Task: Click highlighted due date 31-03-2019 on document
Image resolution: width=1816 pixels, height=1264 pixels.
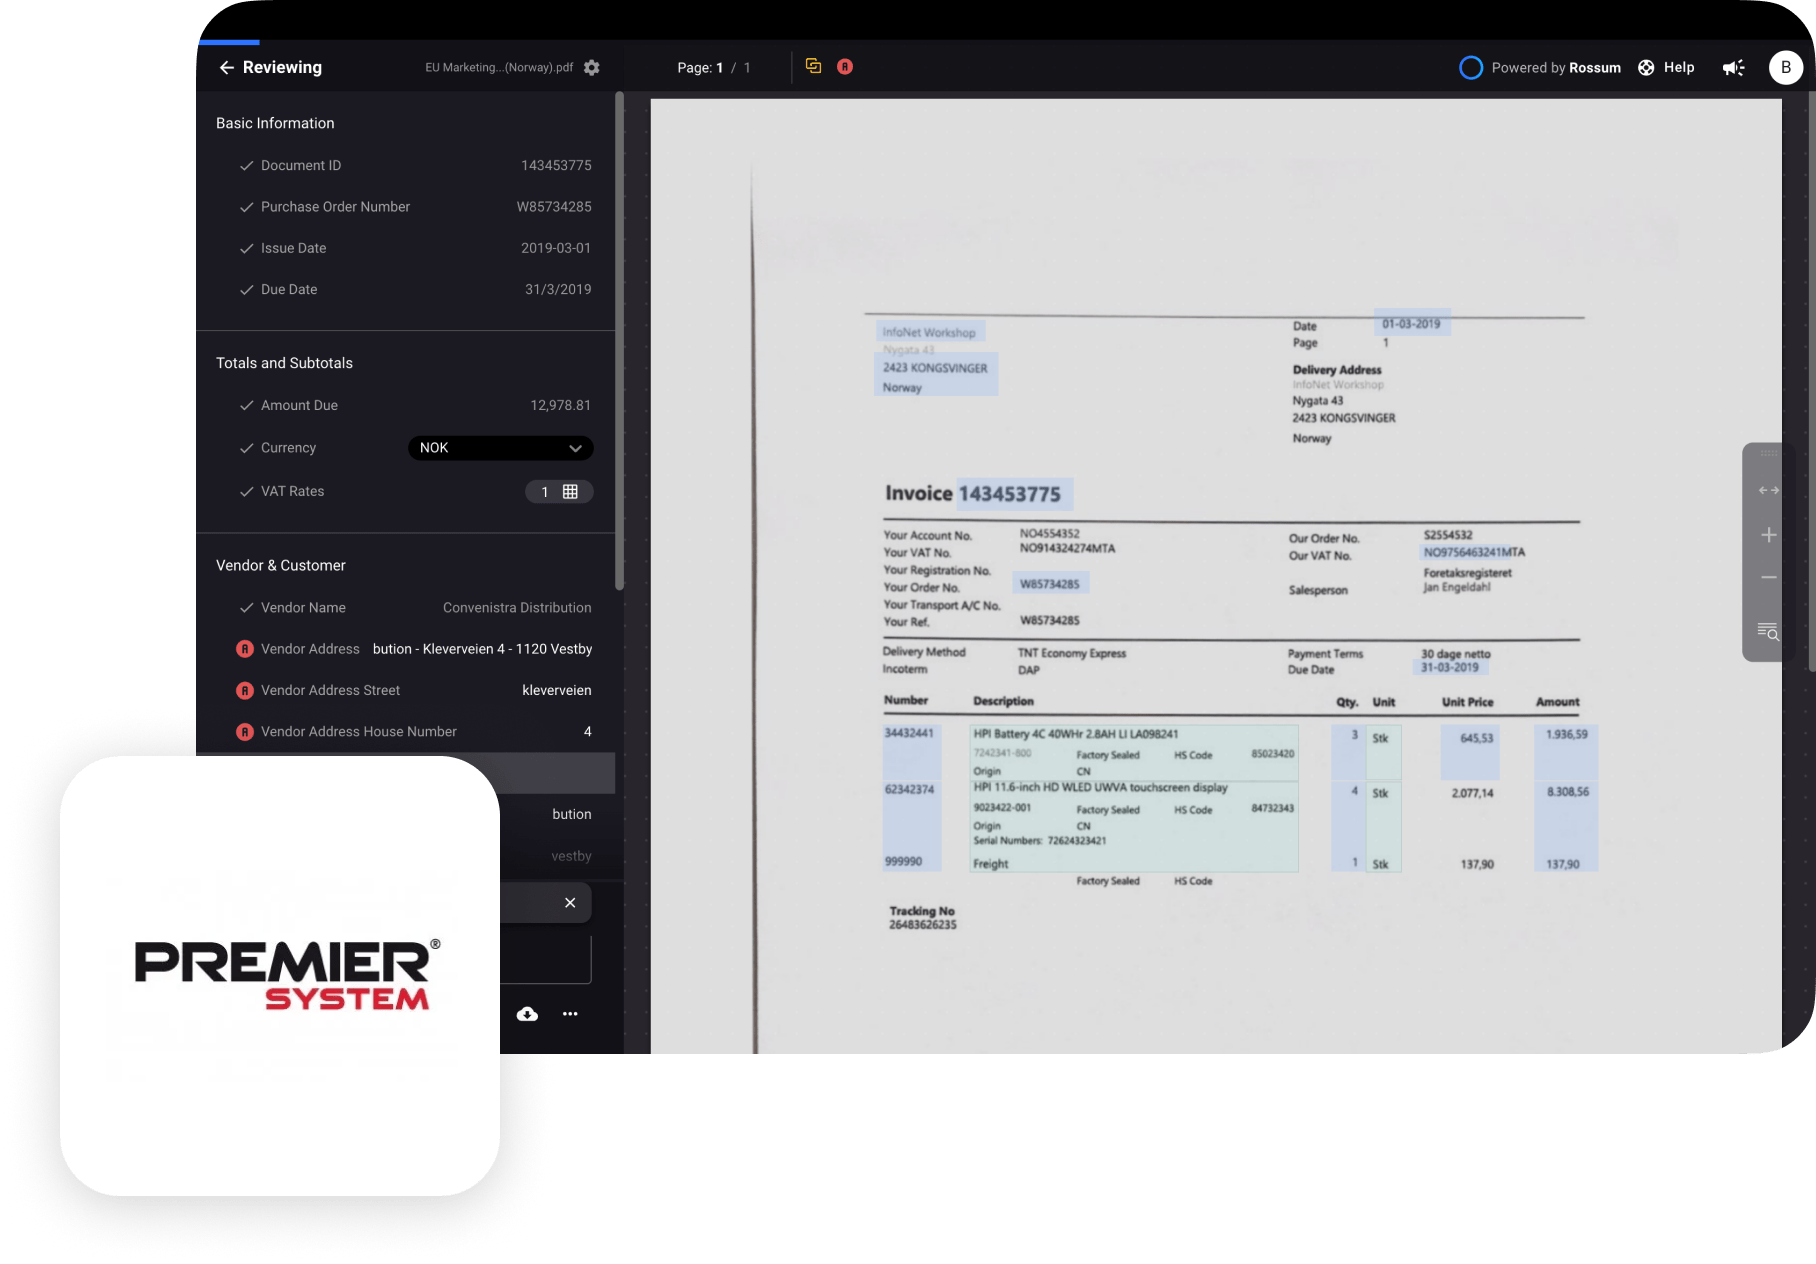Action: tap(1450, 667)
